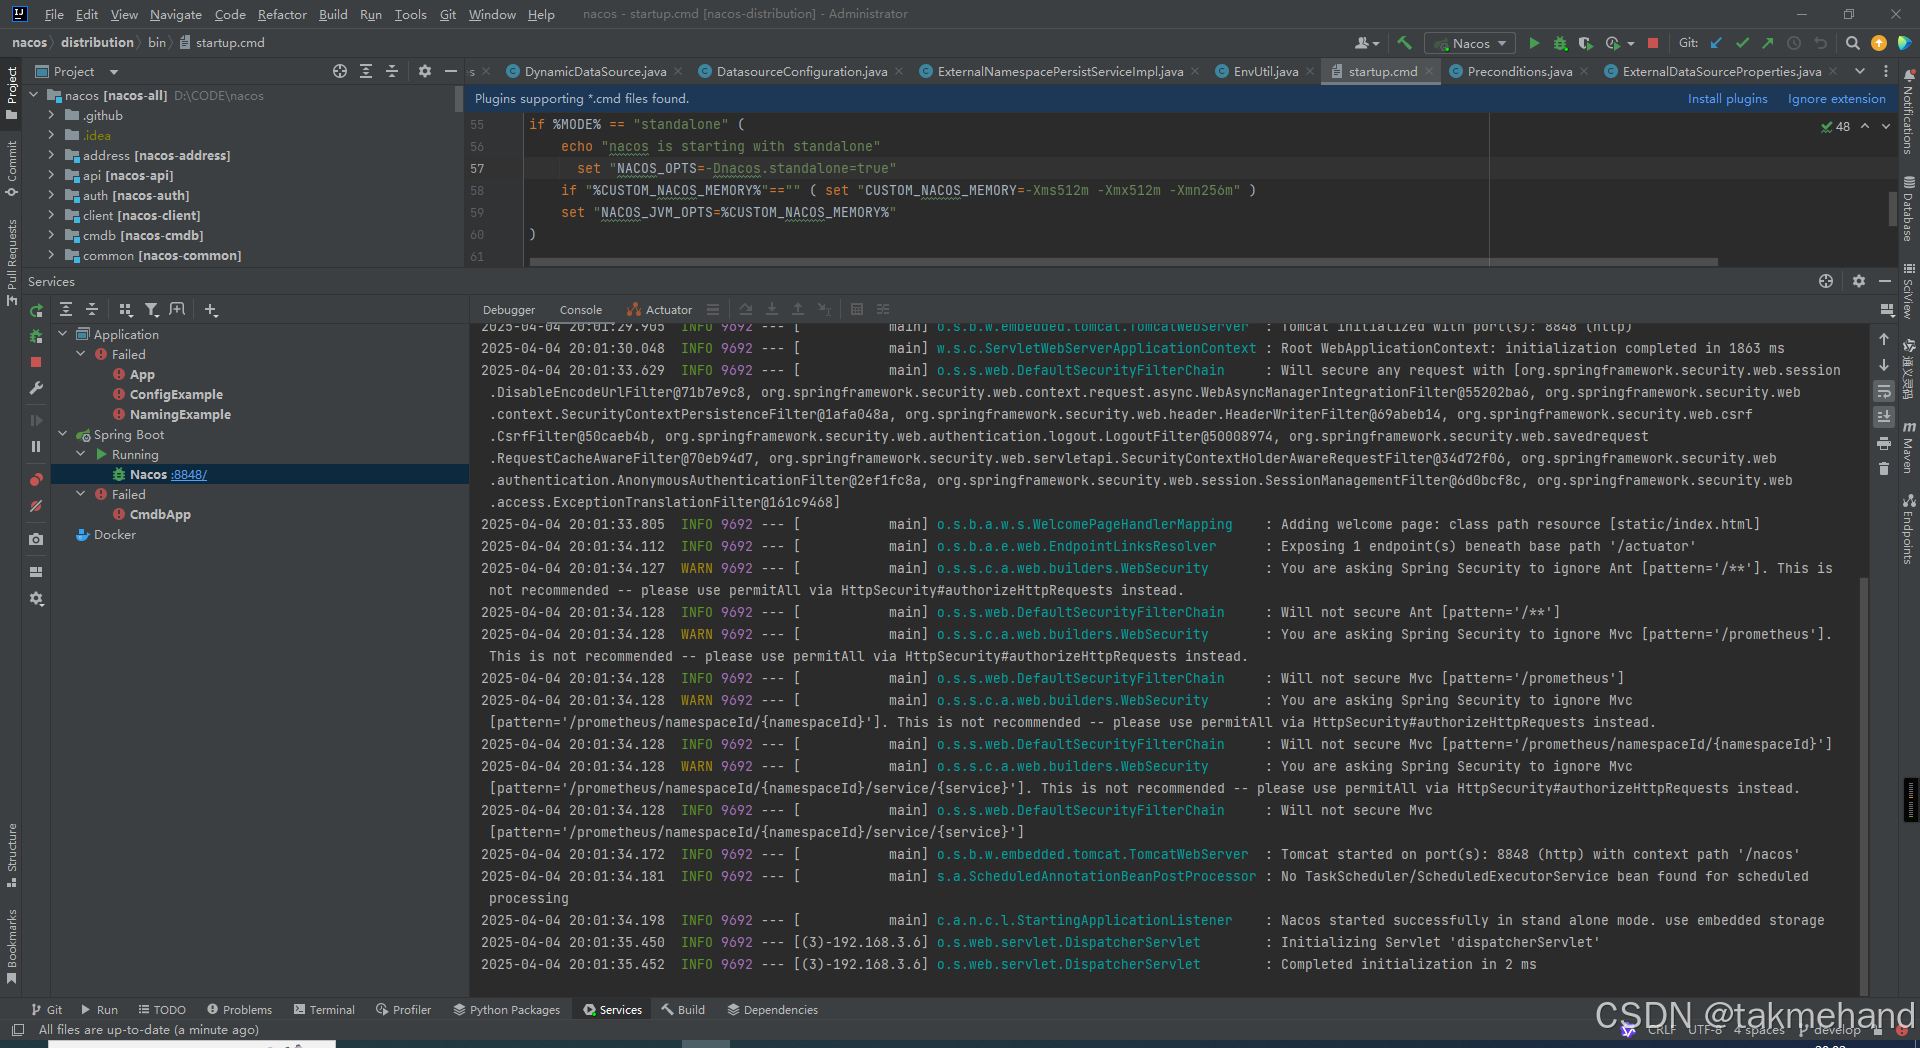Select ConfigExample in Failed applications
The width and height of the screenshot is (1920, 1048).
pos(176,394)
